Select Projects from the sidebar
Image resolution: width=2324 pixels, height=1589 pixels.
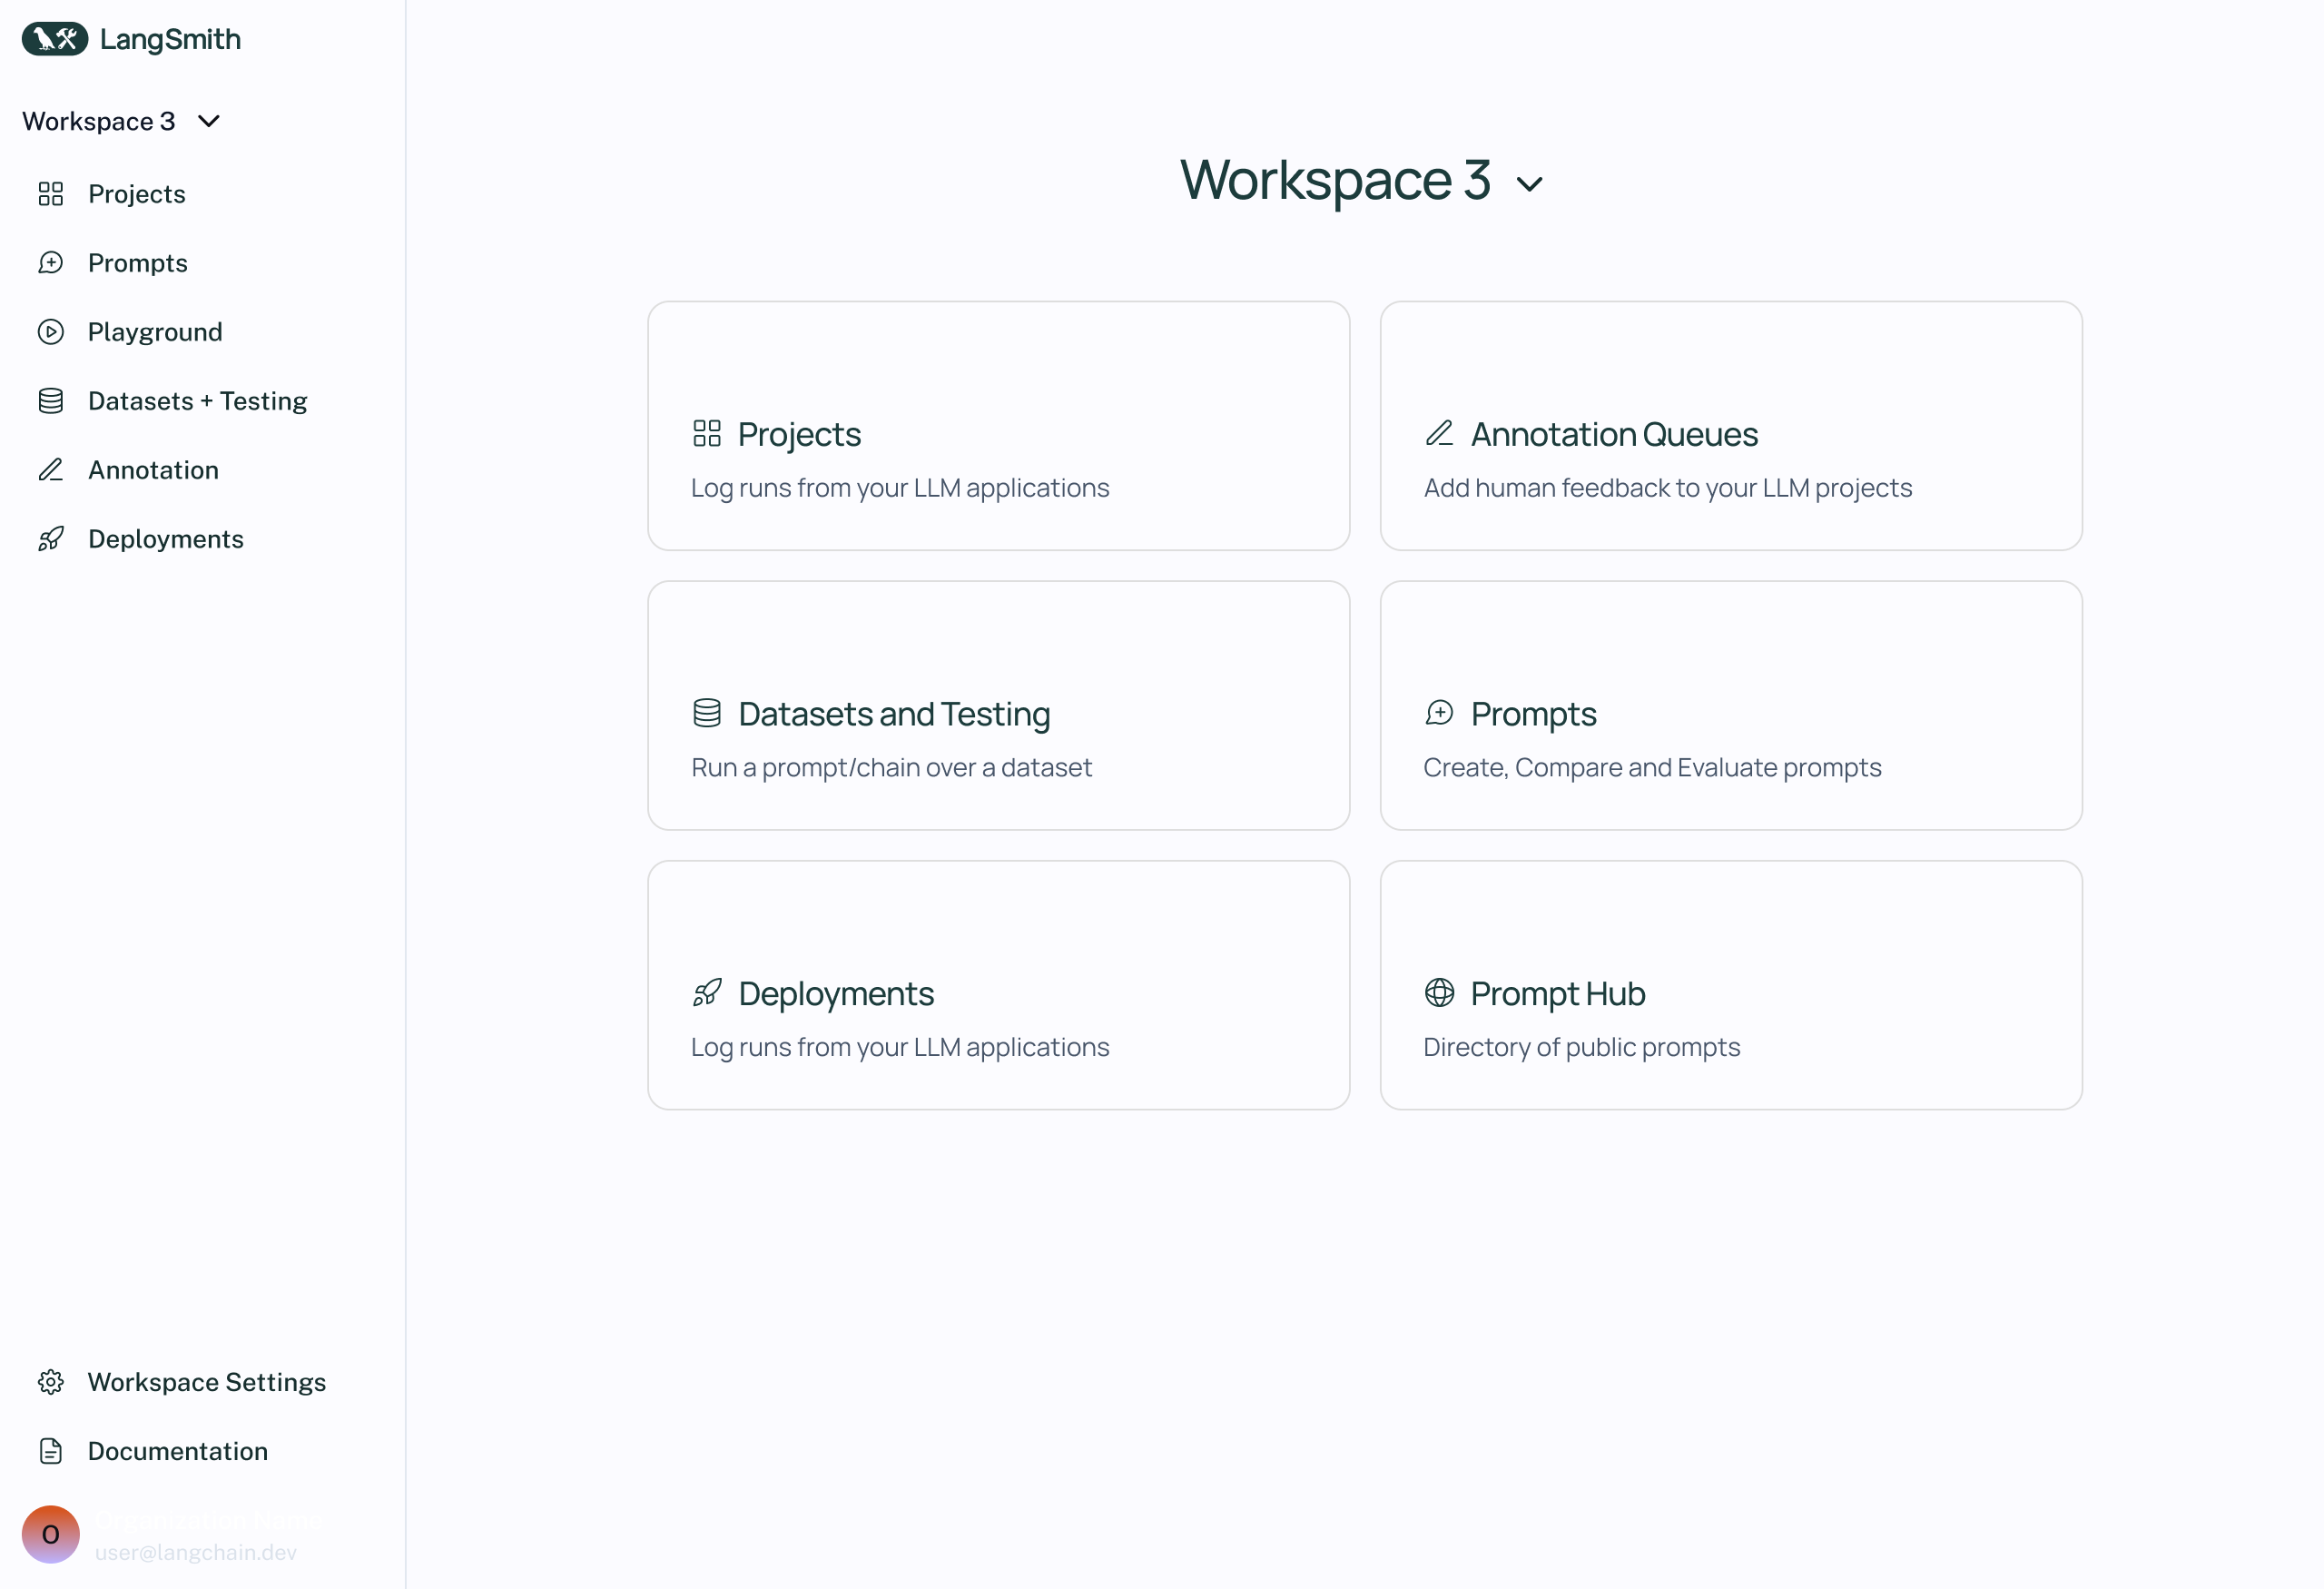click(x=138, y=192)
